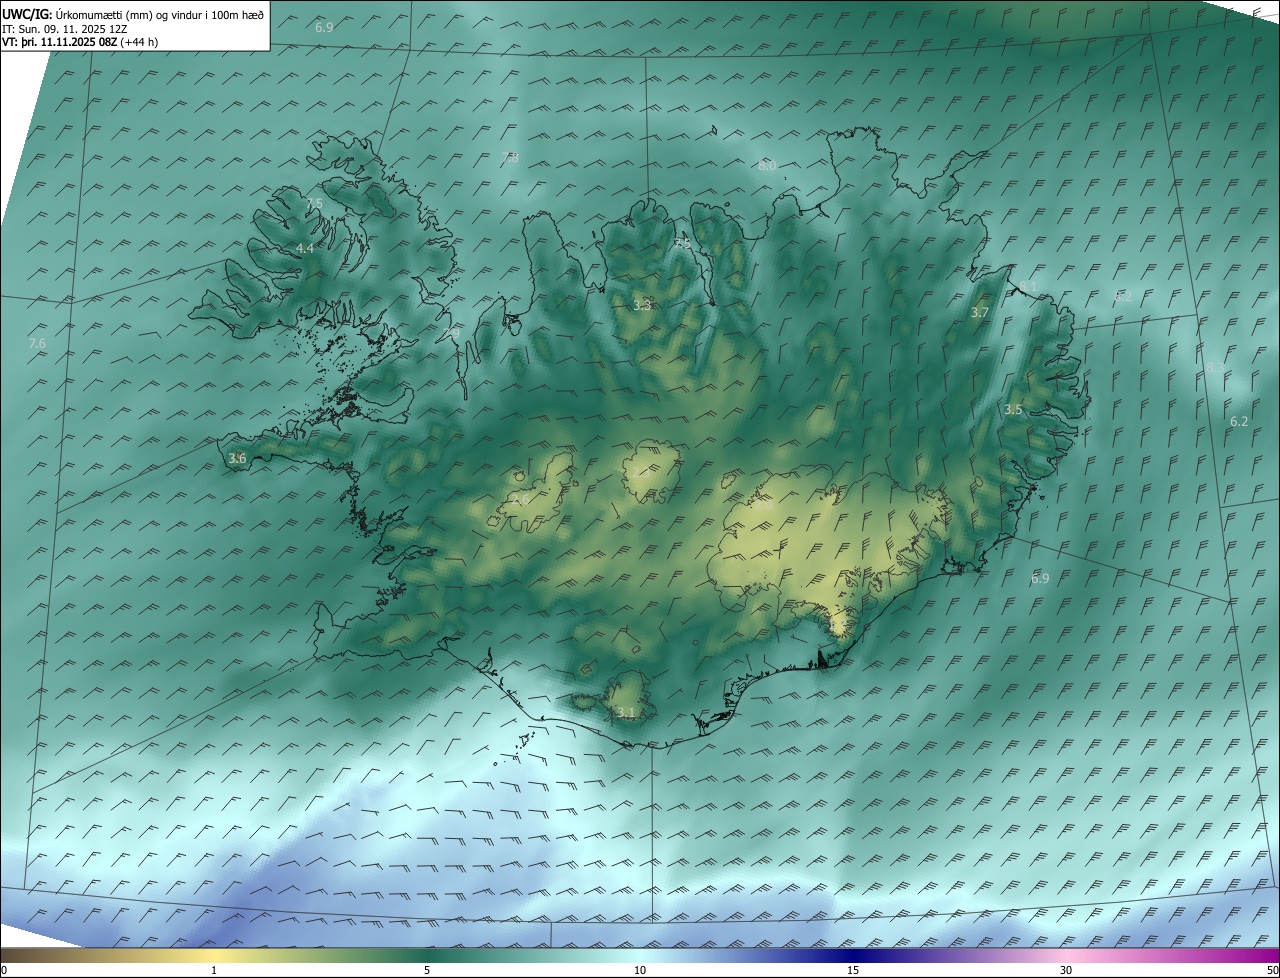Viewport: 1280px width, 978px height.
Task: Click the title line starting with "UWC/IG: Úrkomumætti (mm)"
Action: click(x=133, y=14)
